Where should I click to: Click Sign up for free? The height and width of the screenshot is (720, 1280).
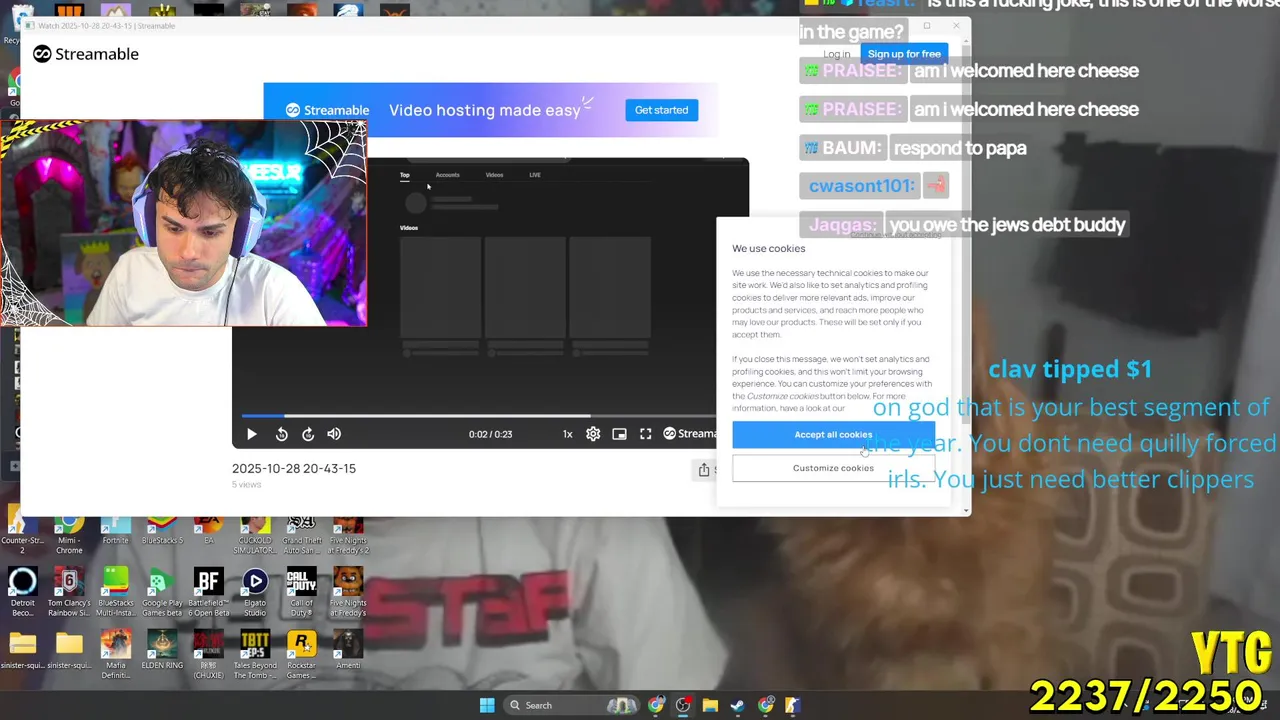[x=904, y=54]
